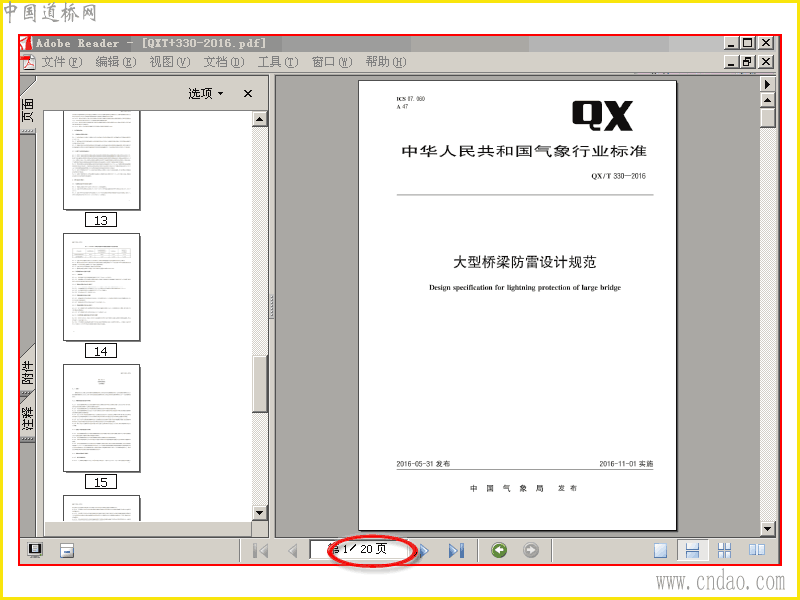
Task: Select page 14 thumbnail
Action: (x=102, y=287)
